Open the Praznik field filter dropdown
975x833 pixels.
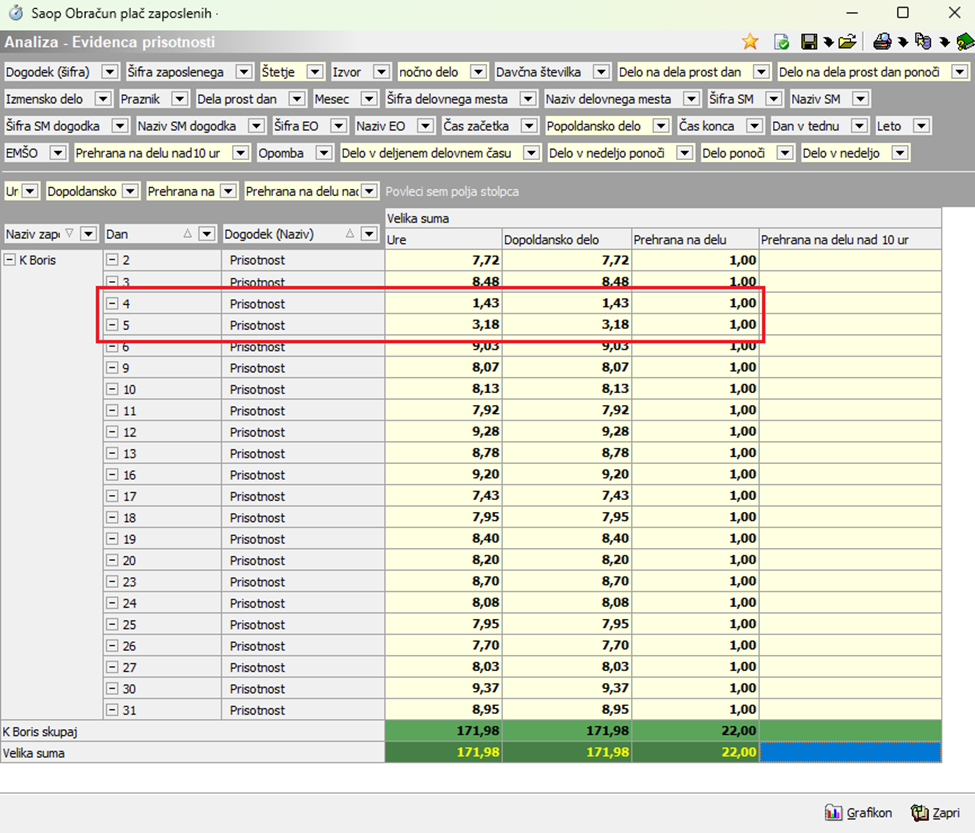click(x=179, y=99)
